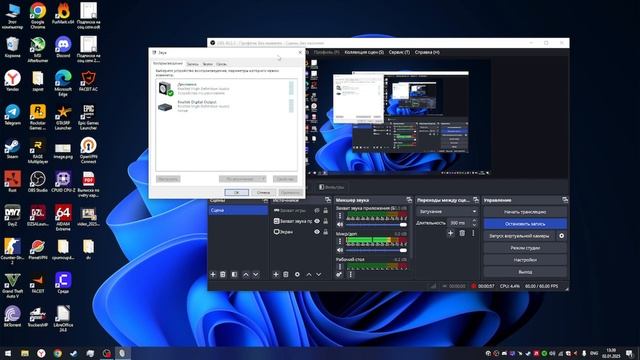Image resolution: width=640 pixels, height=360 pixels.
Task: Start the virtual camera
Action: [519, 236]
